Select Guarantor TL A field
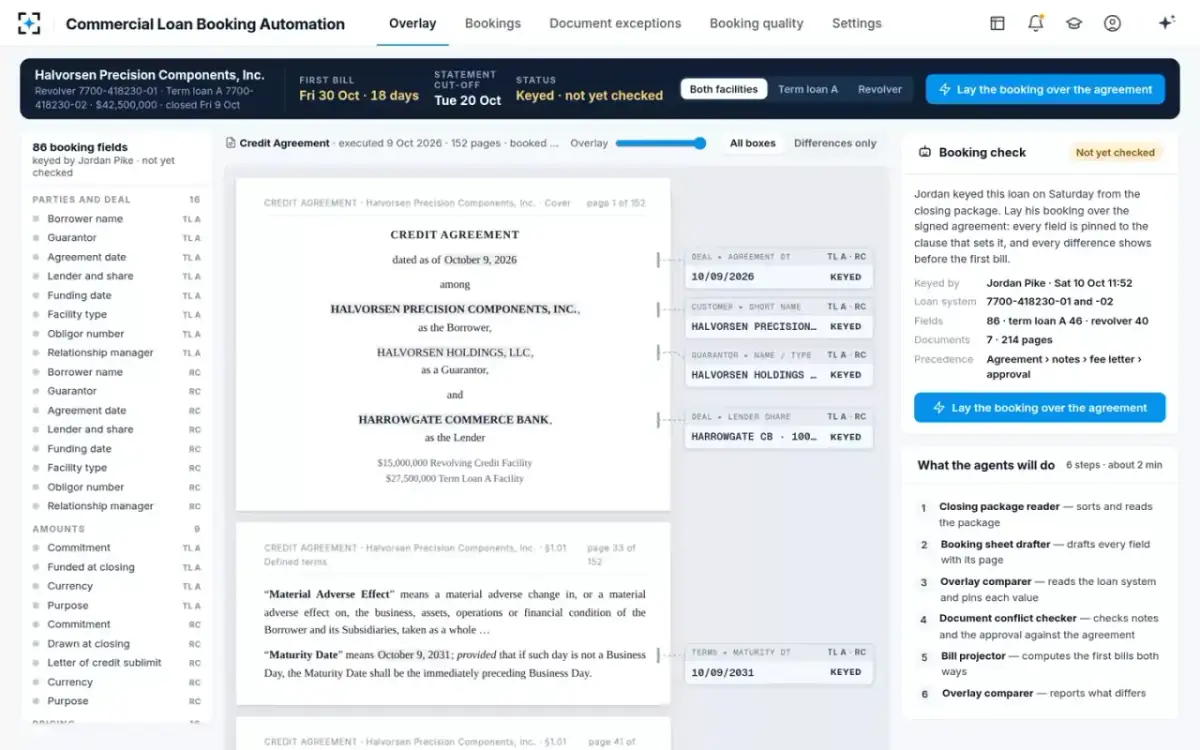This screenshot has height=750, width=1200. pyautogui.click(x=117, y=238)
